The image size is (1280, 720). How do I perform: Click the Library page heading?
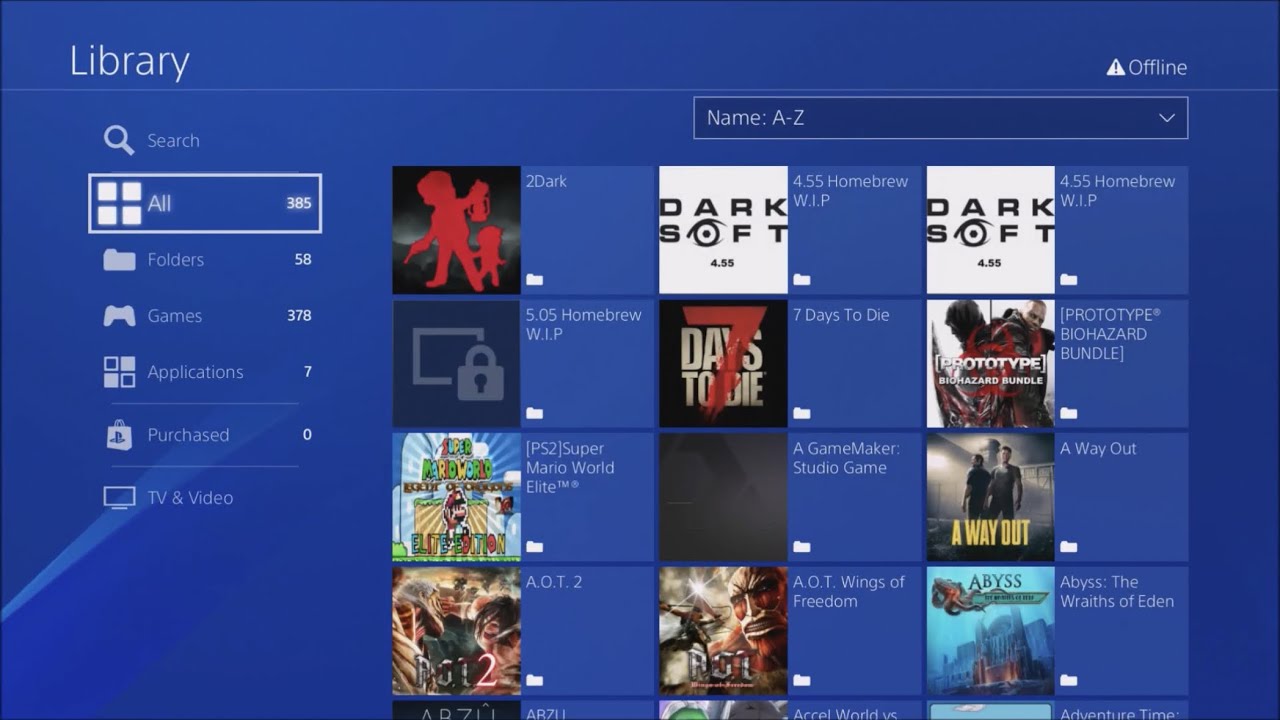[x=129, y=62]
